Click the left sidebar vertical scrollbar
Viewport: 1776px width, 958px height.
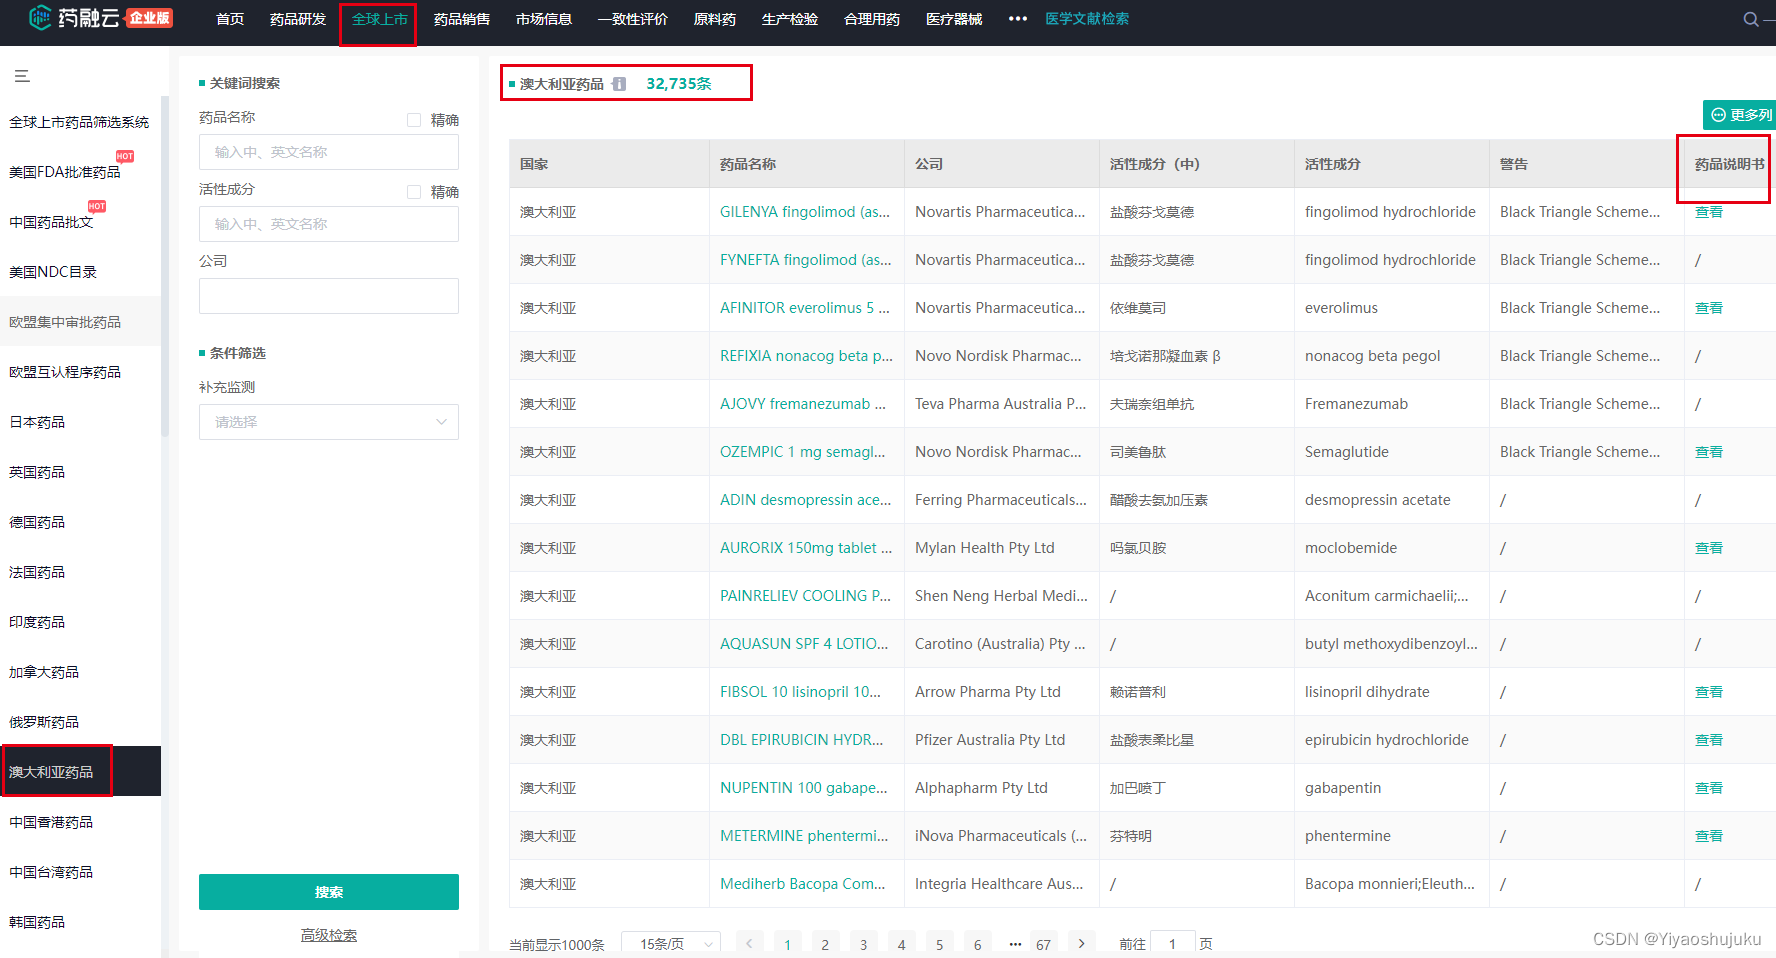[165, 268]
